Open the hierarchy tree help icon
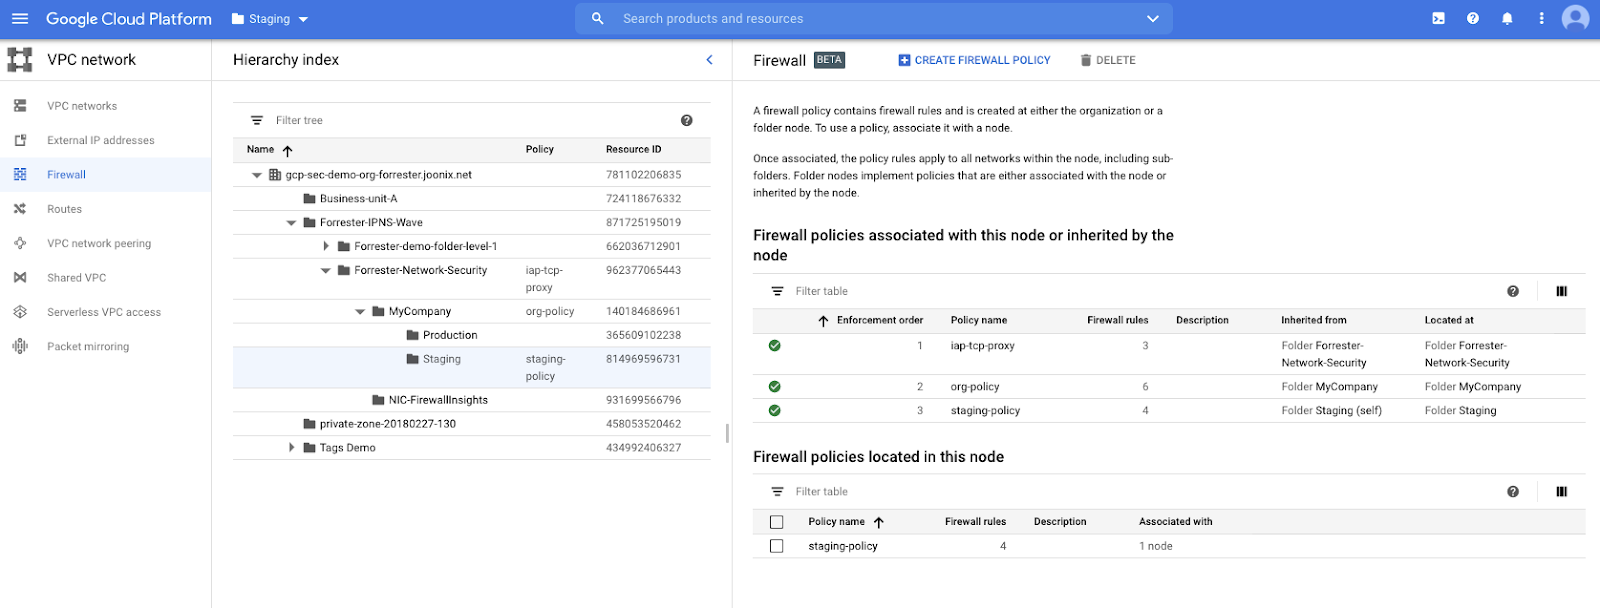The height and width of the screenshot is (608, 1600). [687, 120]
